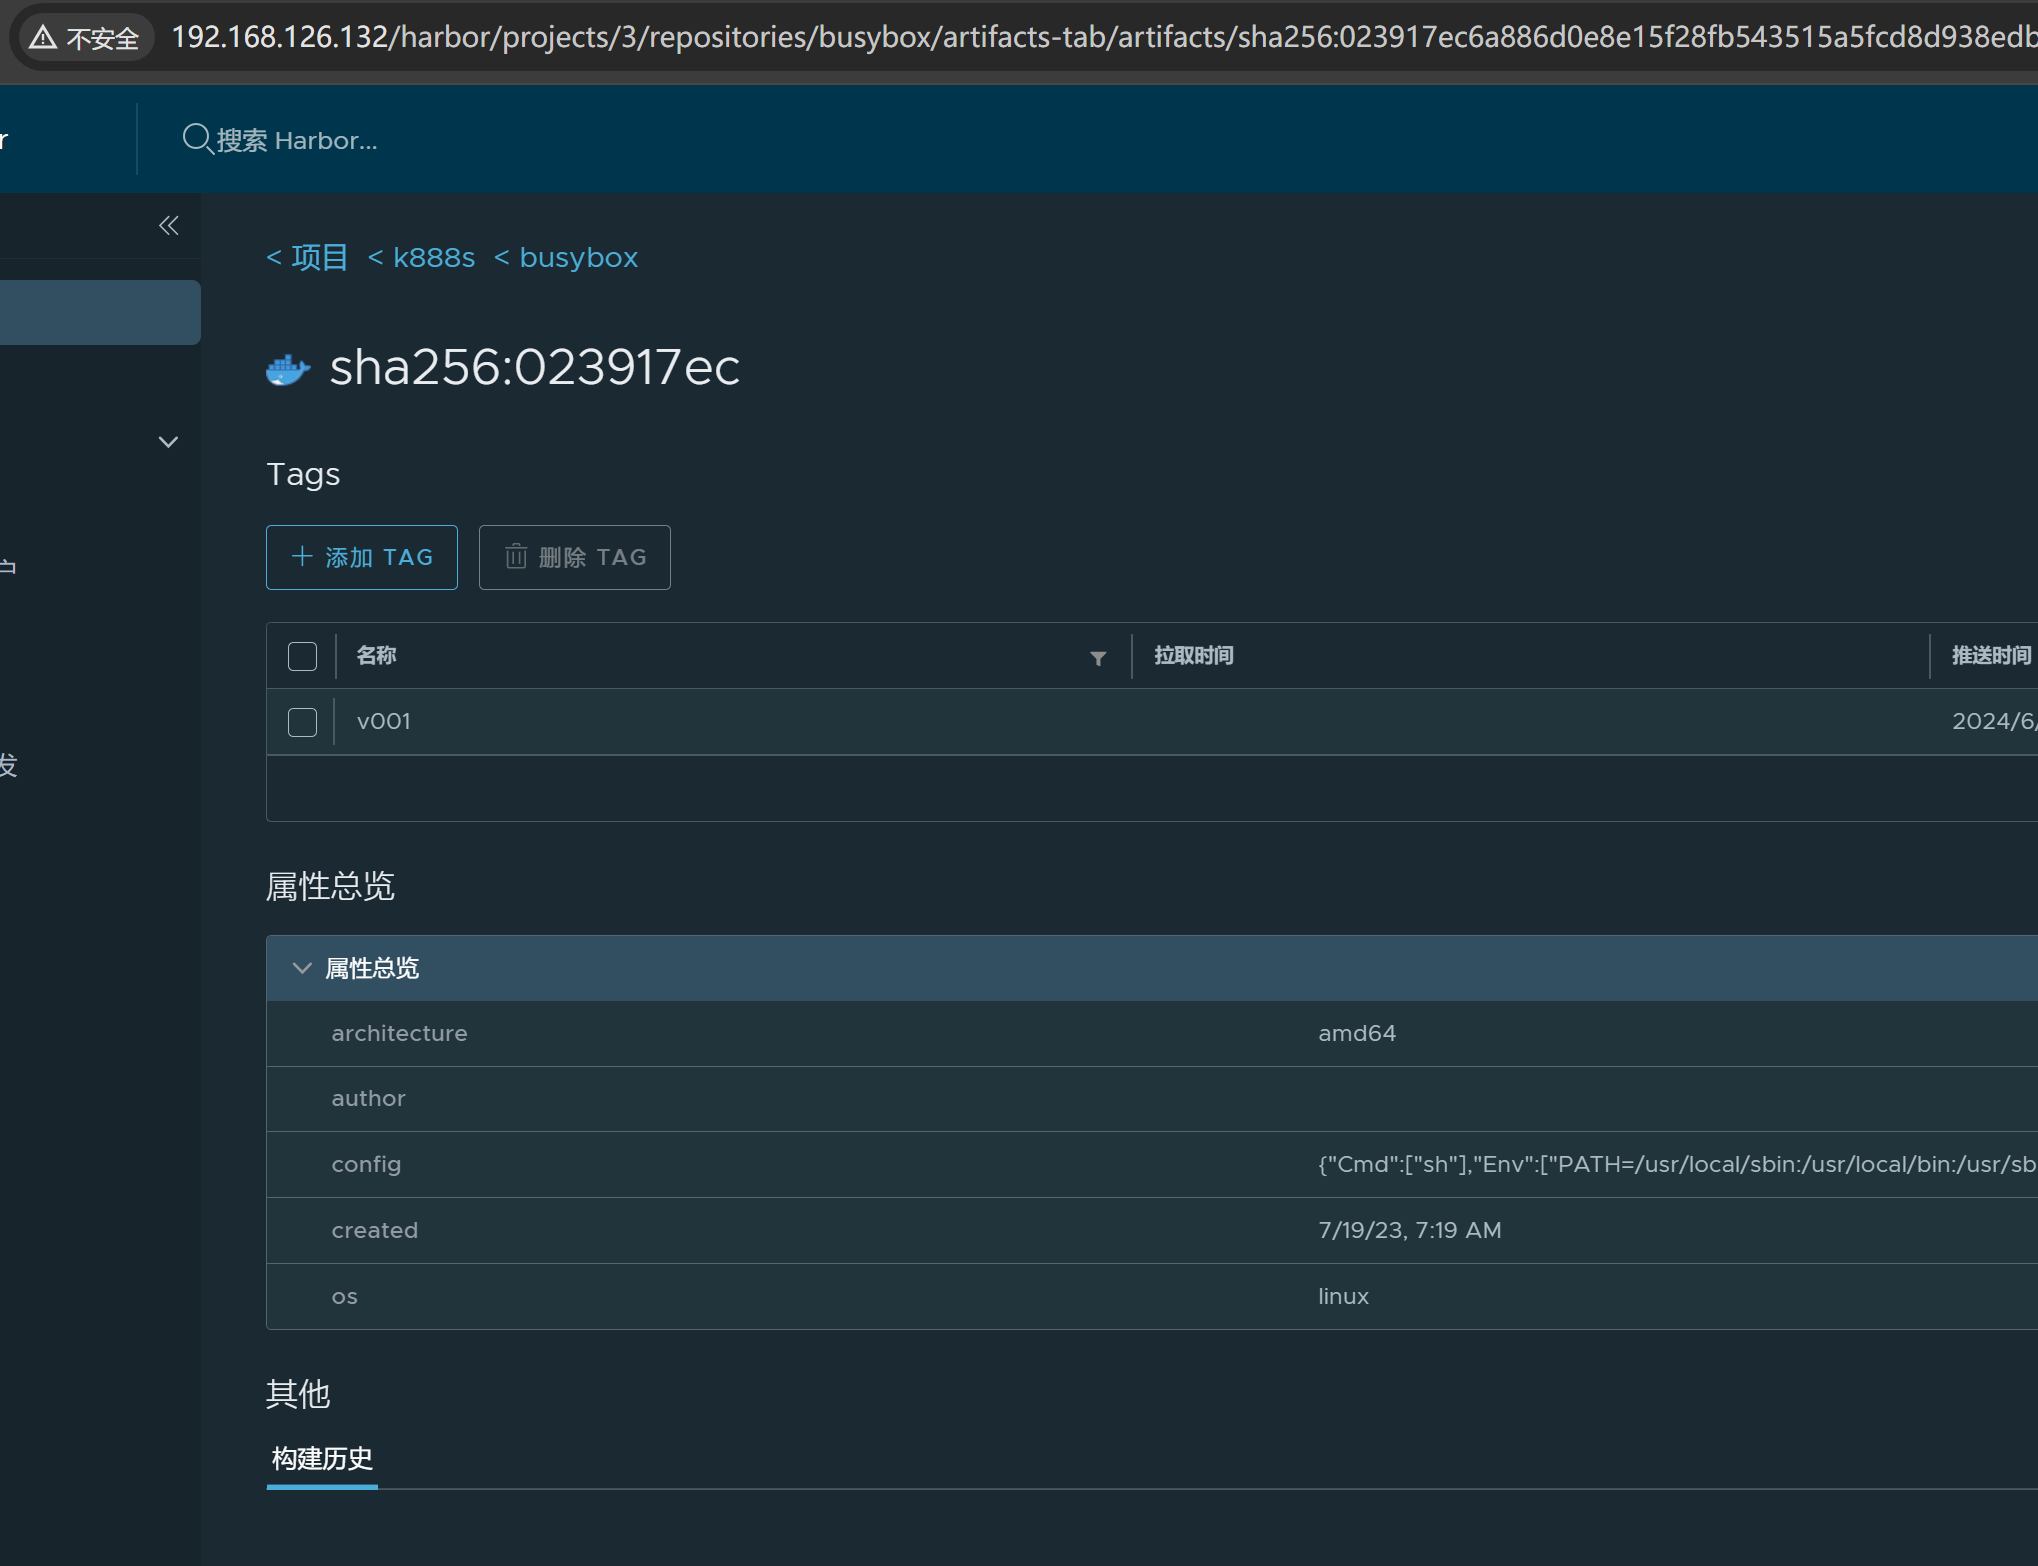Collapse the sidebar with double-chevron icon

tap(169, 226)
